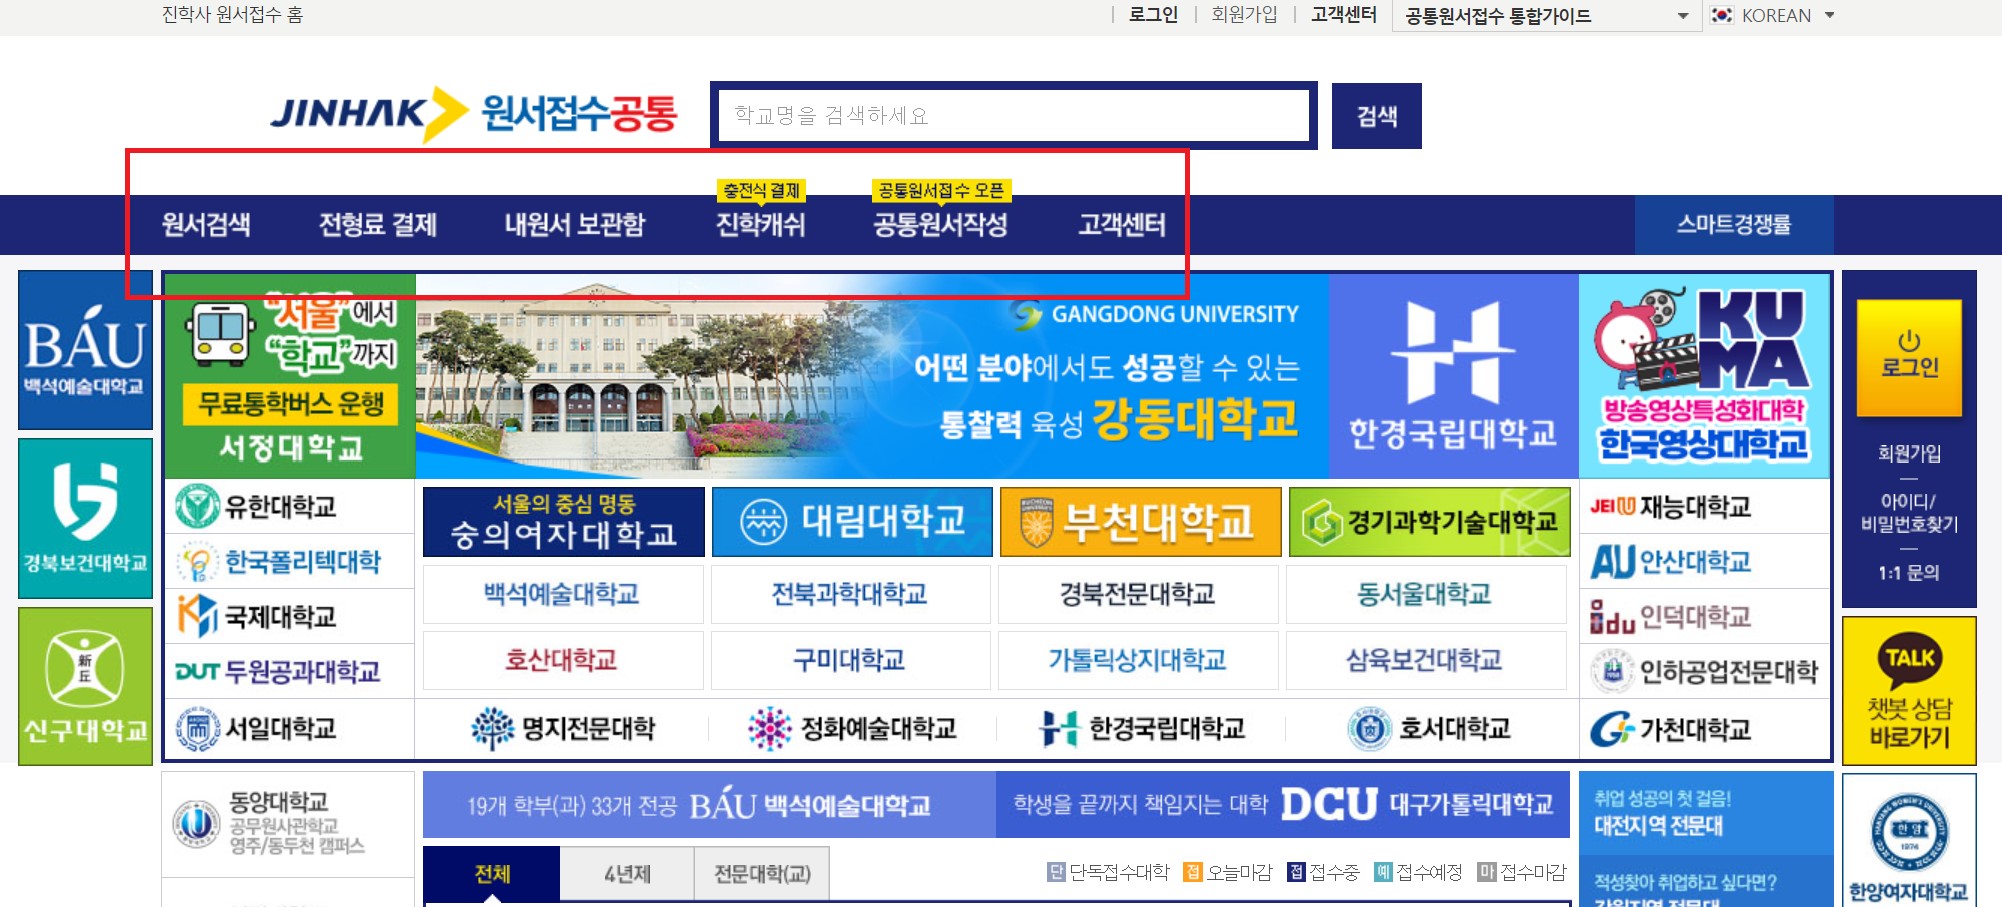Viewport: 2002px width, 907px height.
Task: Select the 전문대학(교) tab
Action: [x=762, y=874]
